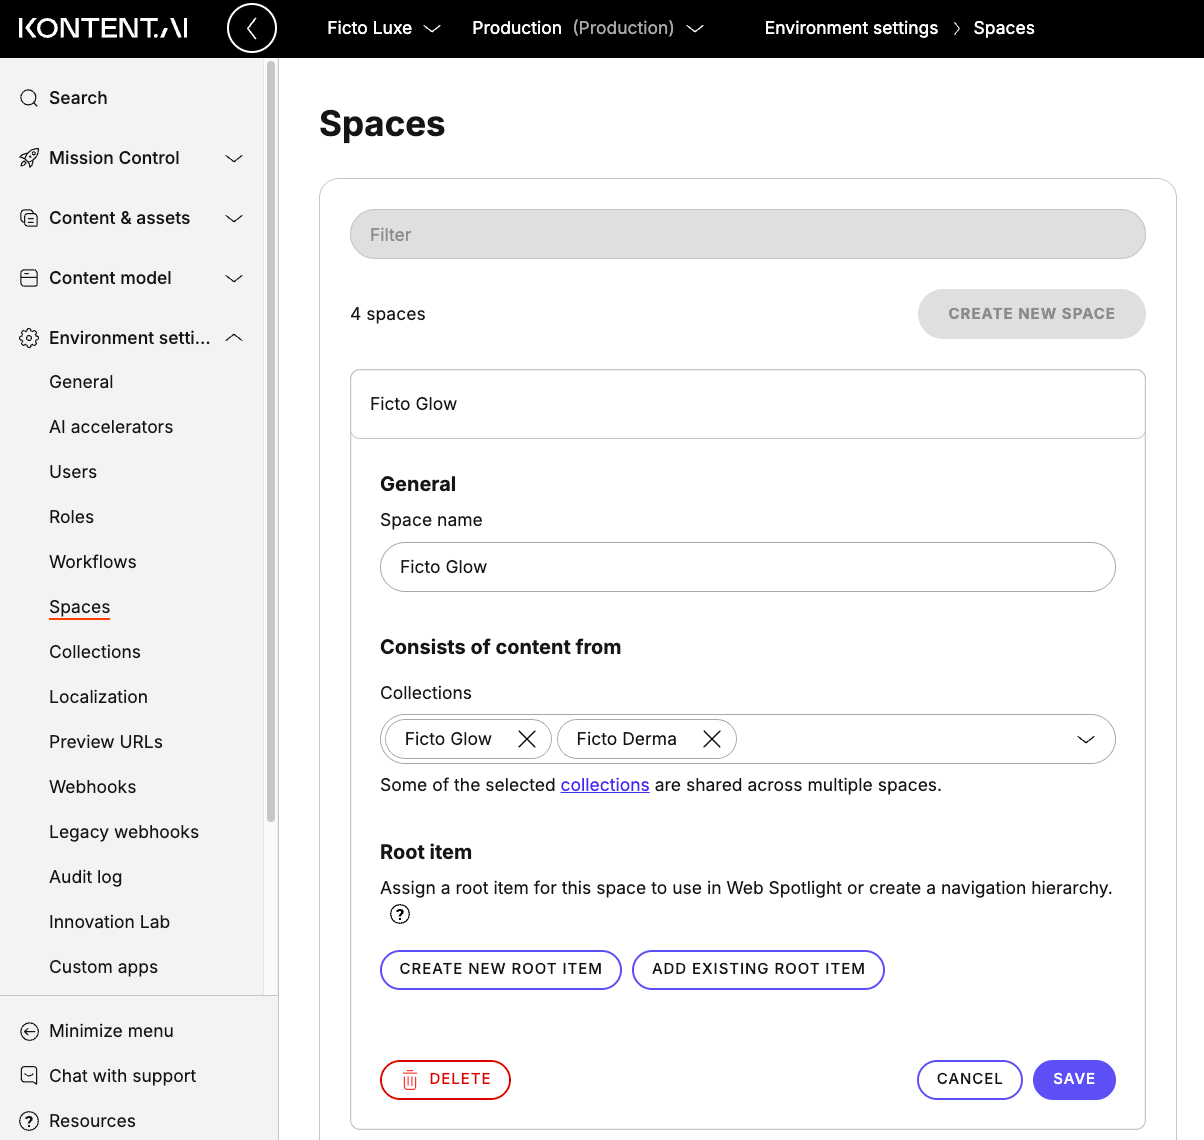
Task: Delete the Ficto Glow space
Action: coord(445,1079)
